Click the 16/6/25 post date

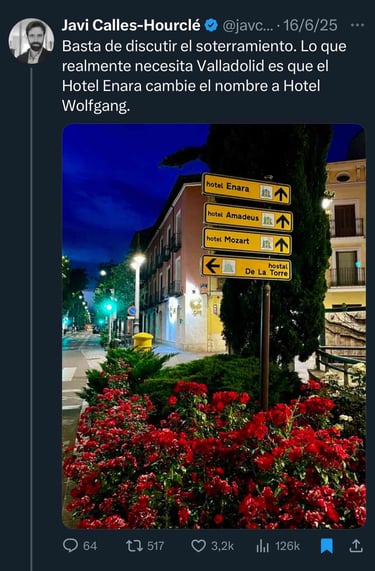pyautogui.click(x=310, y=25)
